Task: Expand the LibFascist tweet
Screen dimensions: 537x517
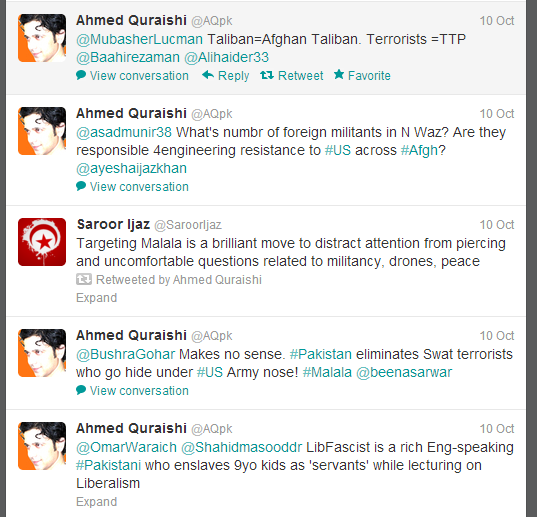Action: pyautogui.click(x=97, y=502)
